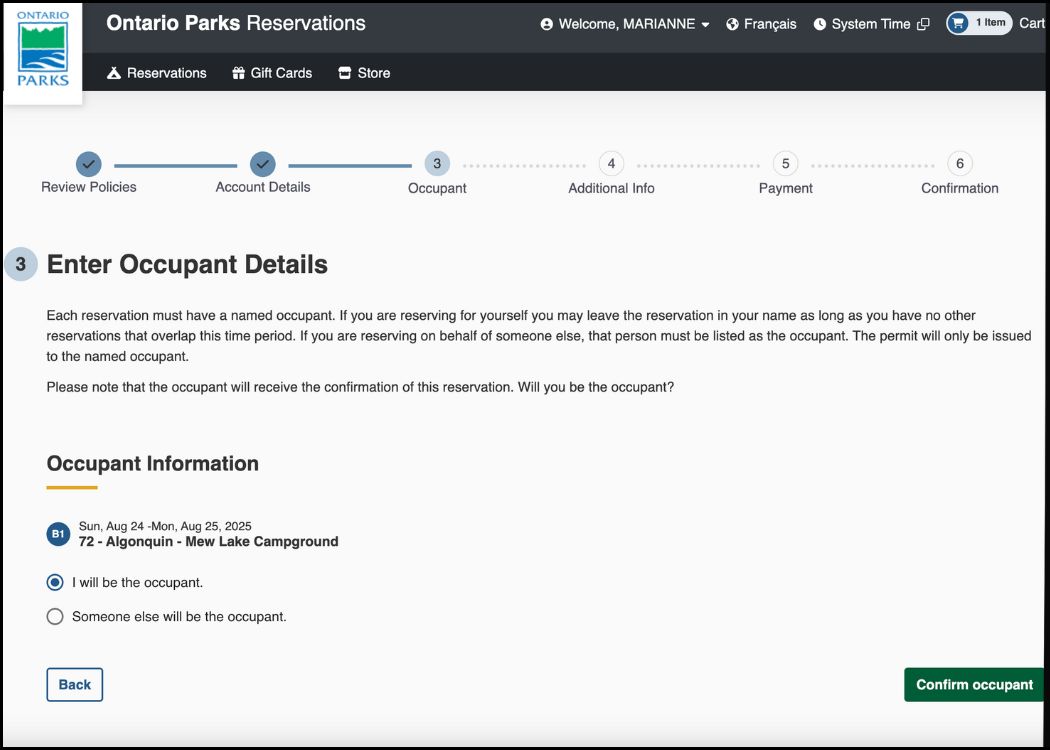Click the globe icon beside Français
The height and width of the screenshot is (750, 1050).
click(733, 24)
